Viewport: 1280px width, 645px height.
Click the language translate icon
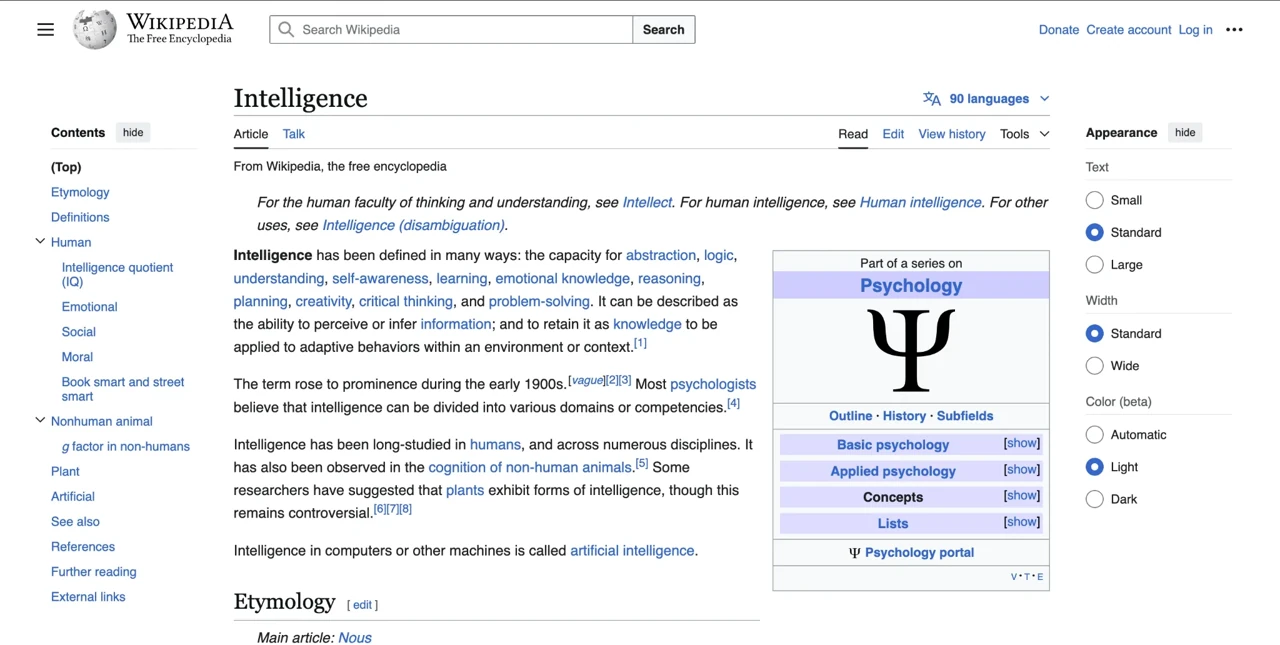tap(932, 99)
